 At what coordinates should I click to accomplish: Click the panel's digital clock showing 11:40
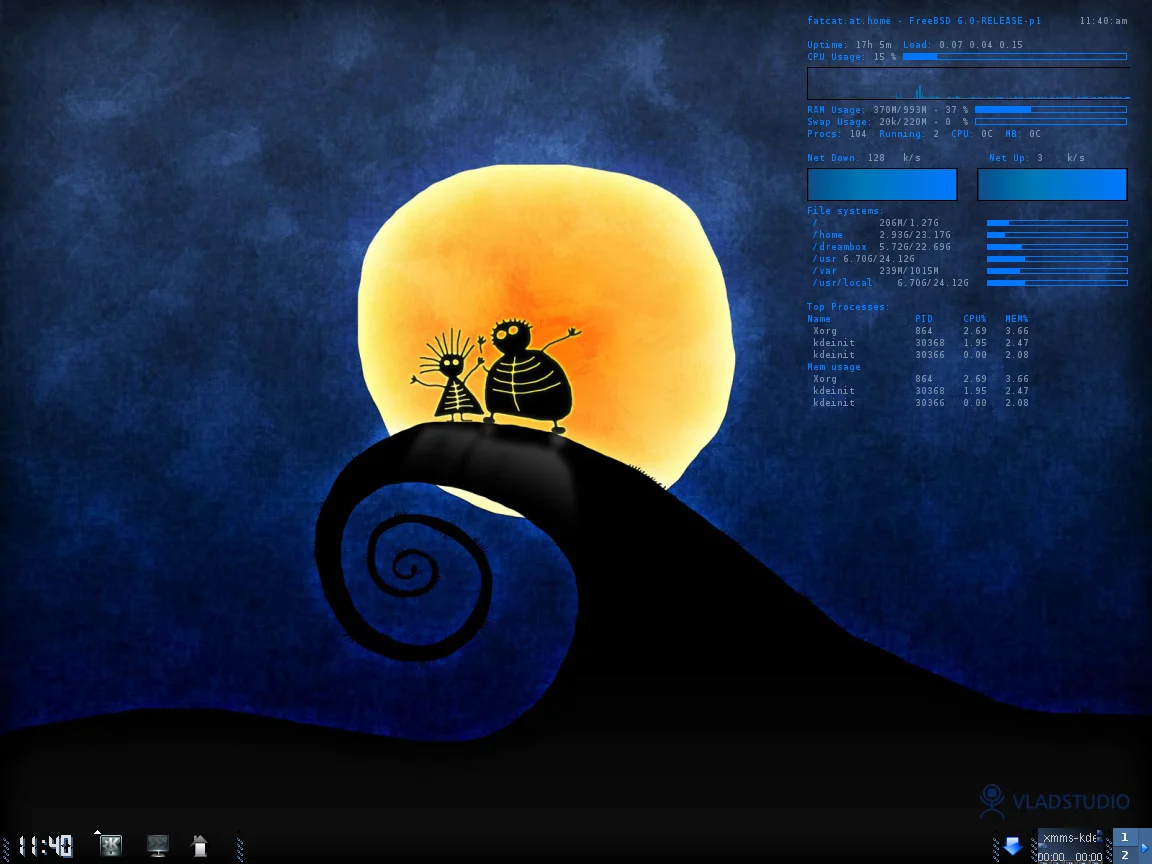tap(46, 846)
